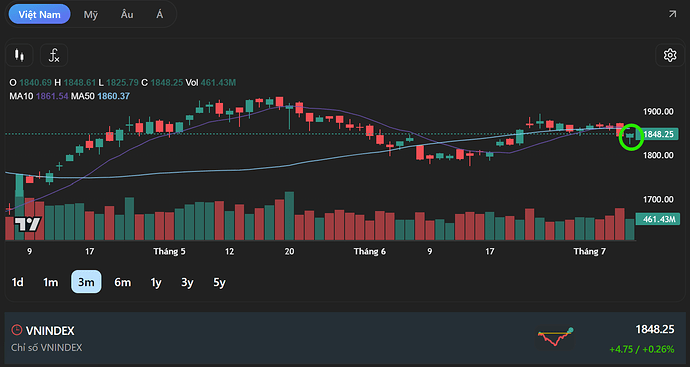
Task: Open the VNINDEX row title
Action: tap(50, 330)
